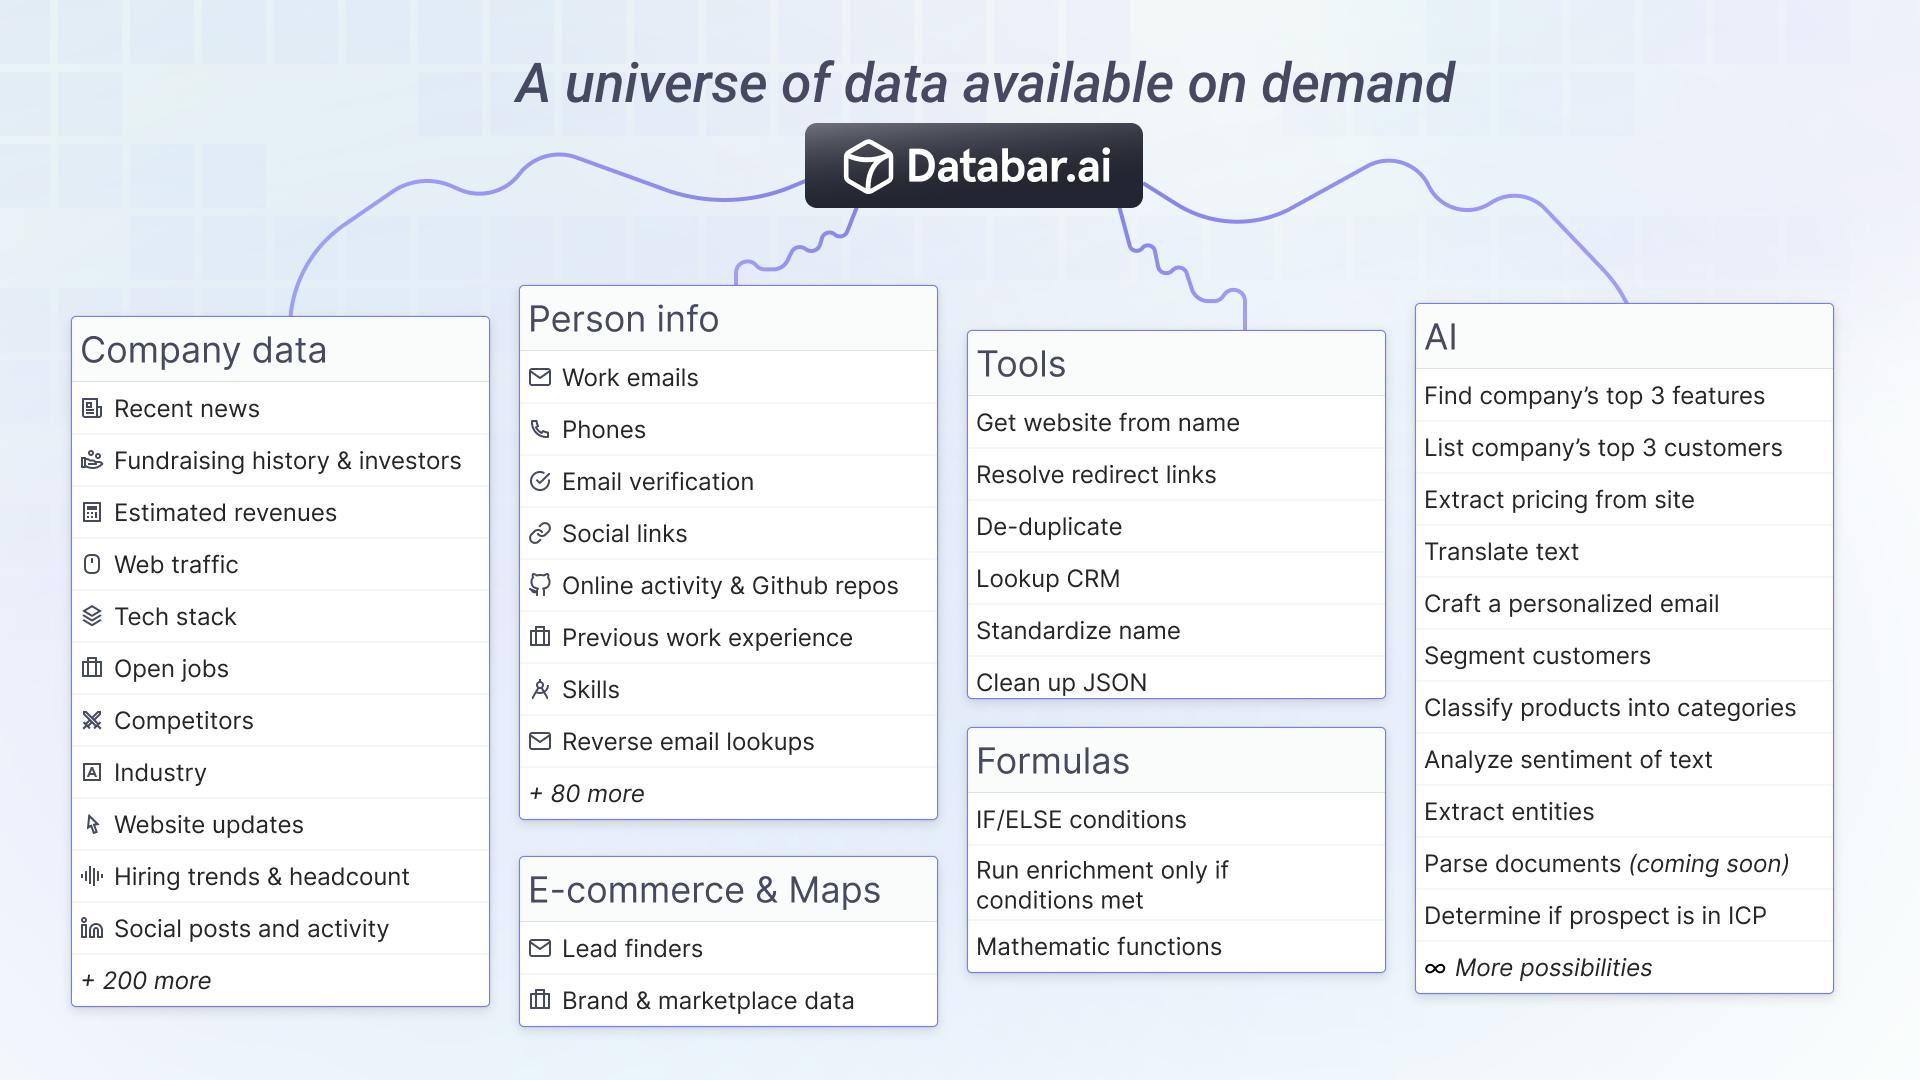Image resolution: width=1920 pixels, height=1080 pixels.
Task: Click the 'Clean up JSON' row
Action: (x=1176, y=680)
